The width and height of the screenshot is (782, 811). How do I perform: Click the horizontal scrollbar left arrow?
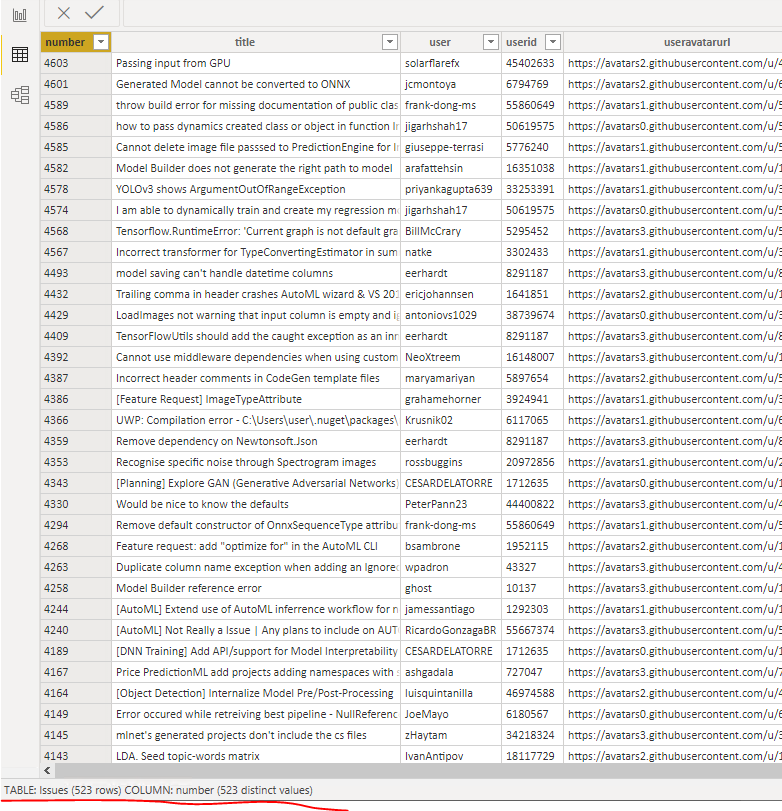(47, 771)
